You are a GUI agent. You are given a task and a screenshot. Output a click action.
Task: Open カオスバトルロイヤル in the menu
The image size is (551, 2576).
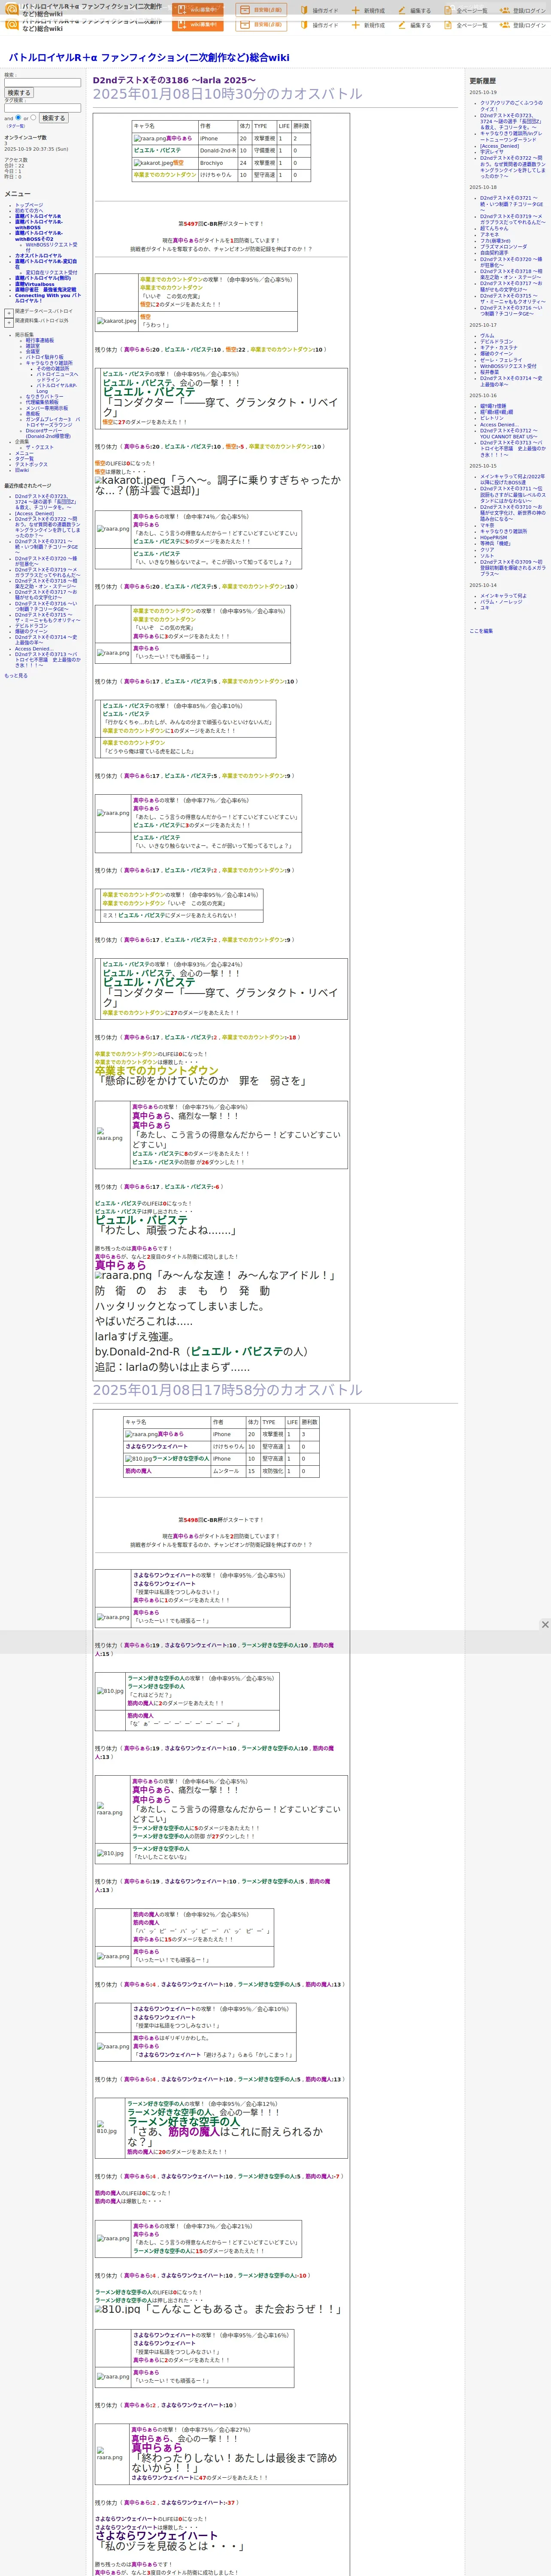tap(38, 255)
